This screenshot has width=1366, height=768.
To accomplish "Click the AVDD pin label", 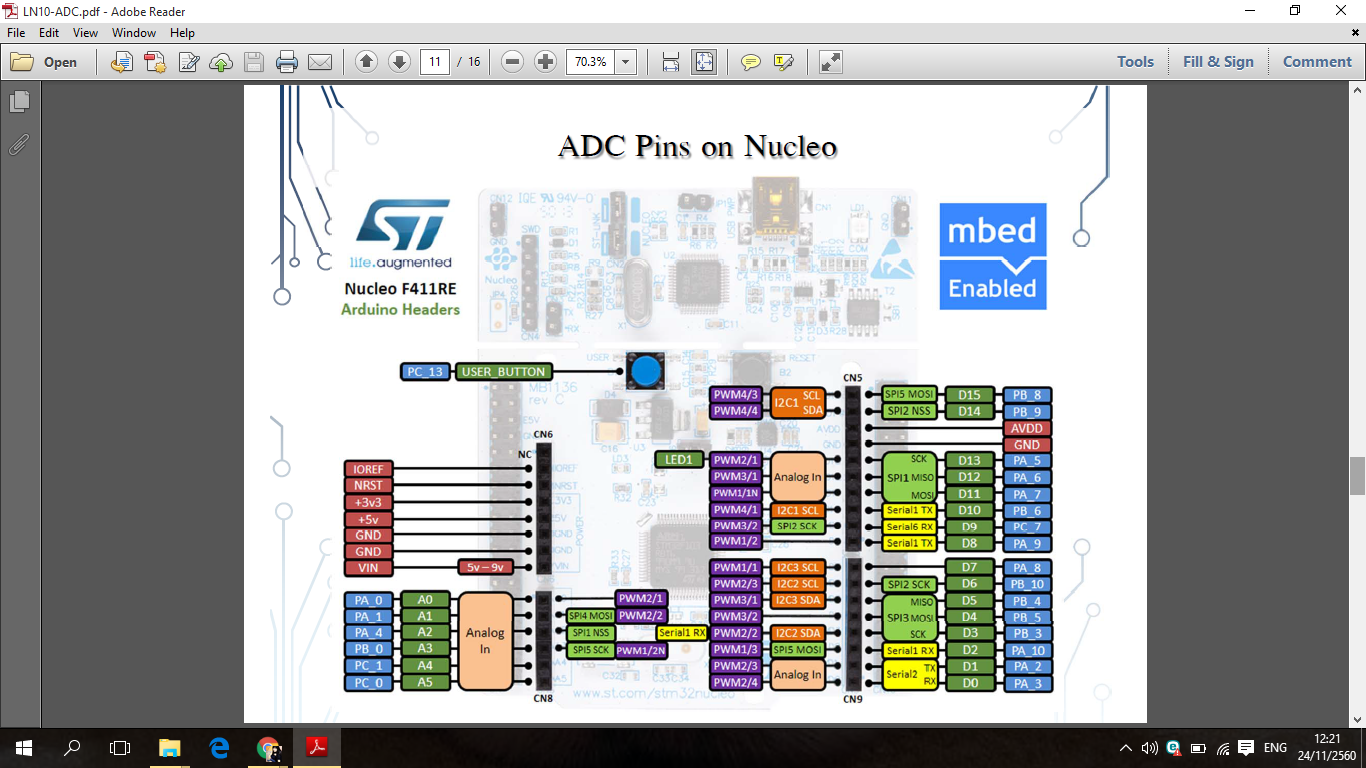I will pyautogui.click(x=1026, y=428).
